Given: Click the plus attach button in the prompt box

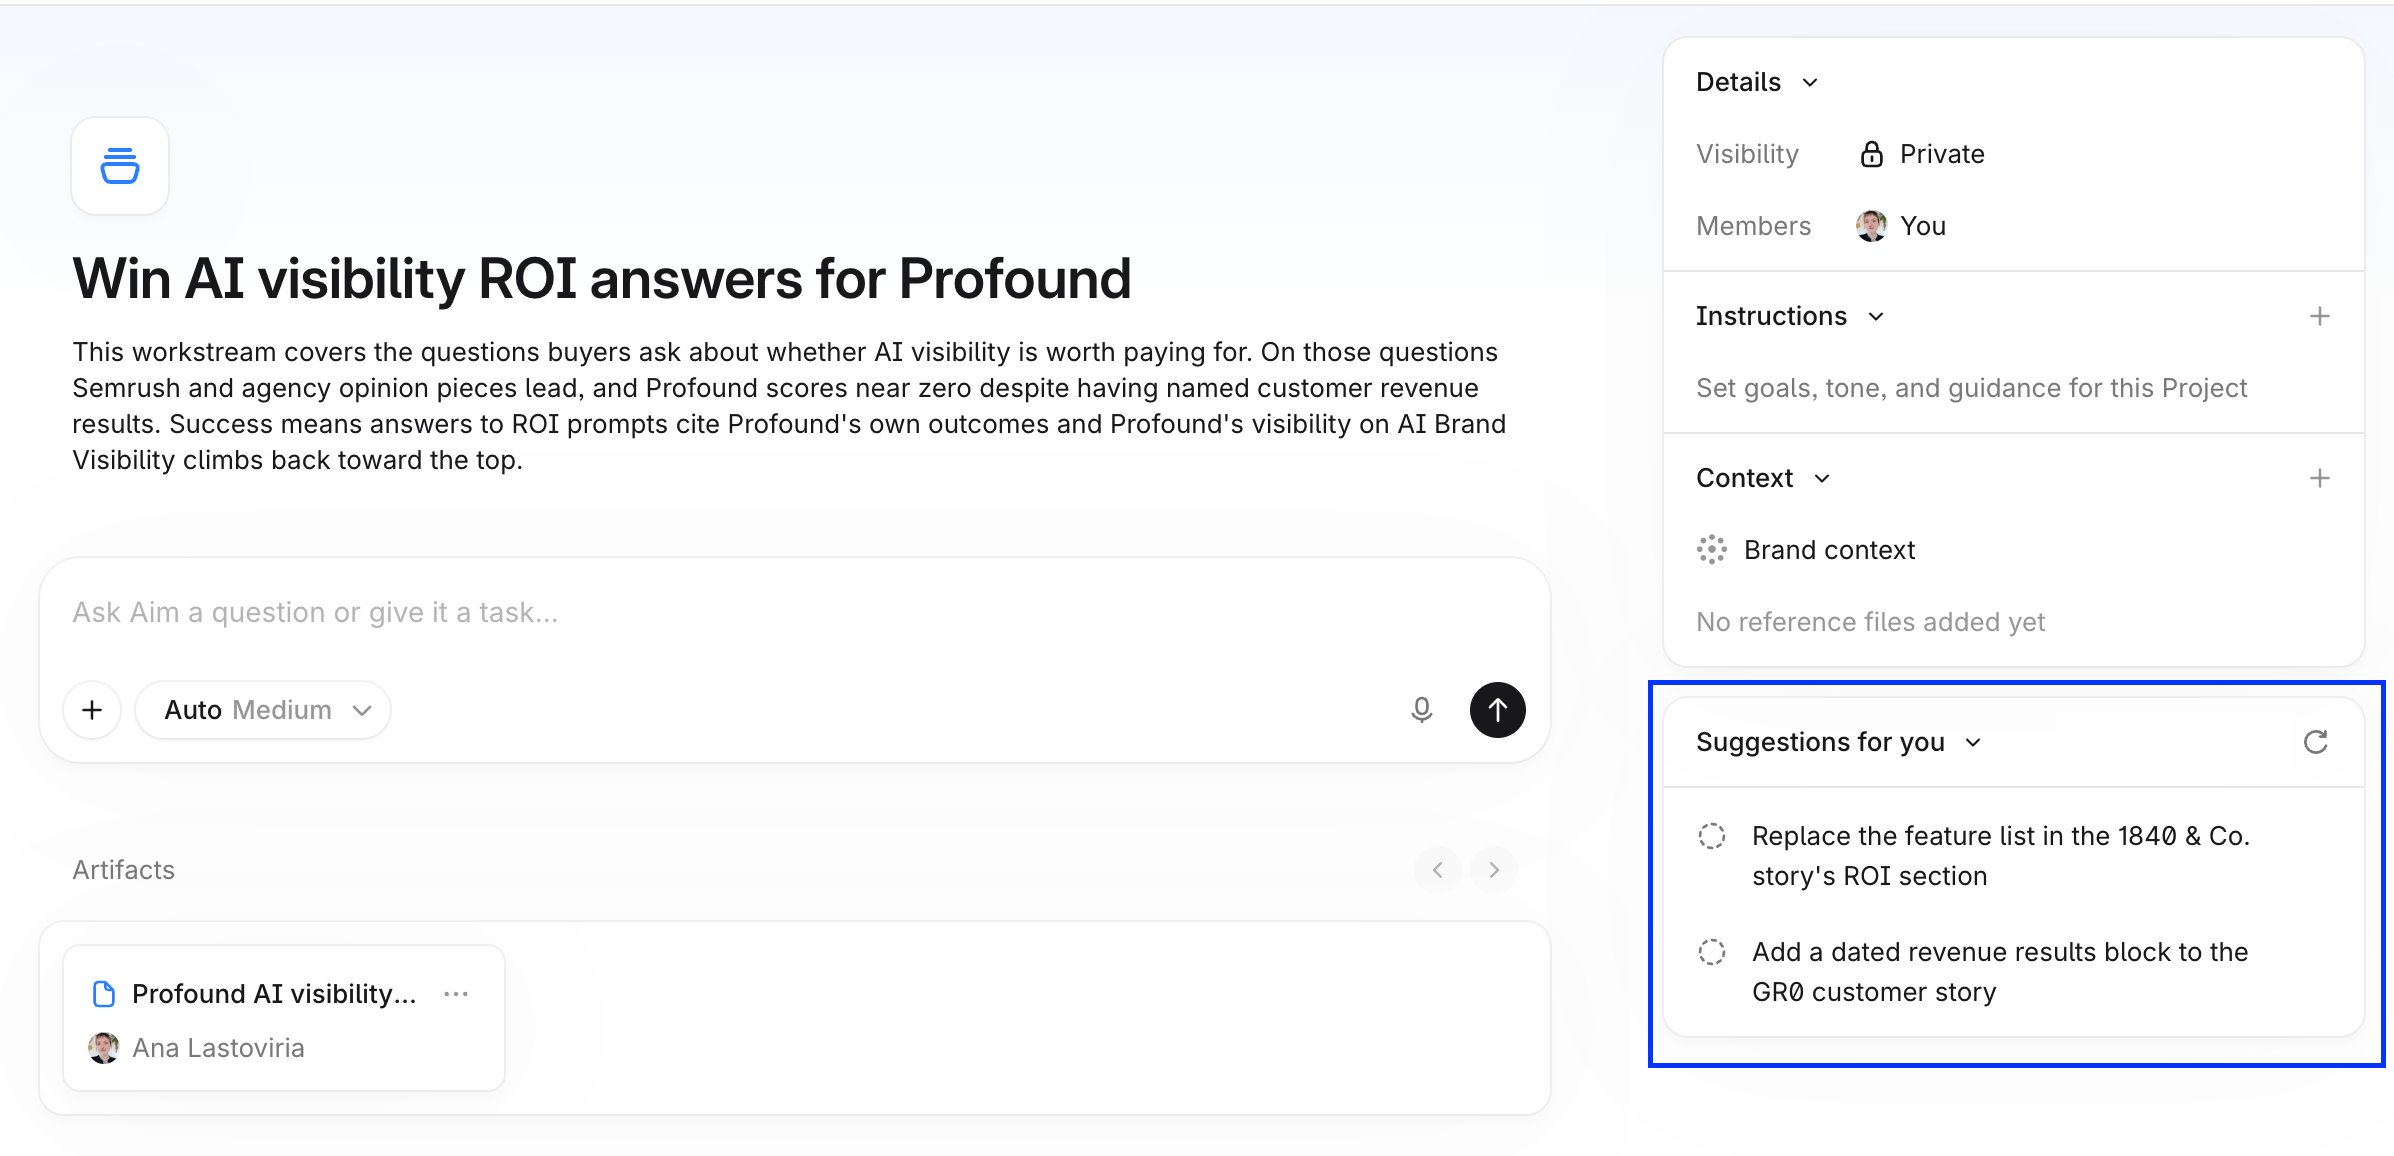Looking at the screenshot, I should click(x=92, y=710).
